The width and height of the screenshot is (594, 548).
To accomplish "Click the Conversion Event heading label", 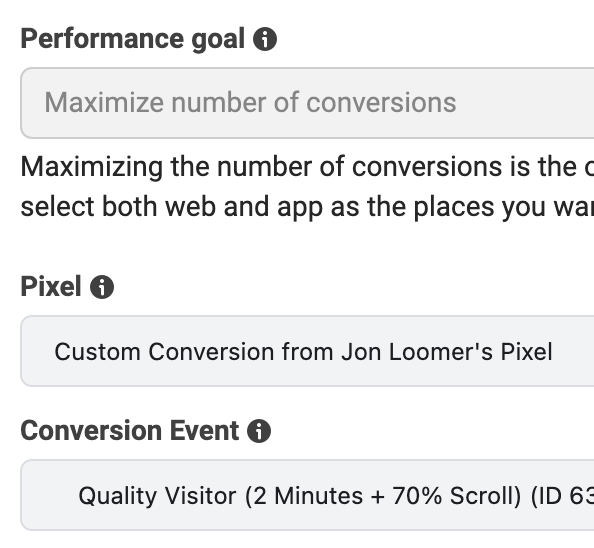I will point(130,431).
